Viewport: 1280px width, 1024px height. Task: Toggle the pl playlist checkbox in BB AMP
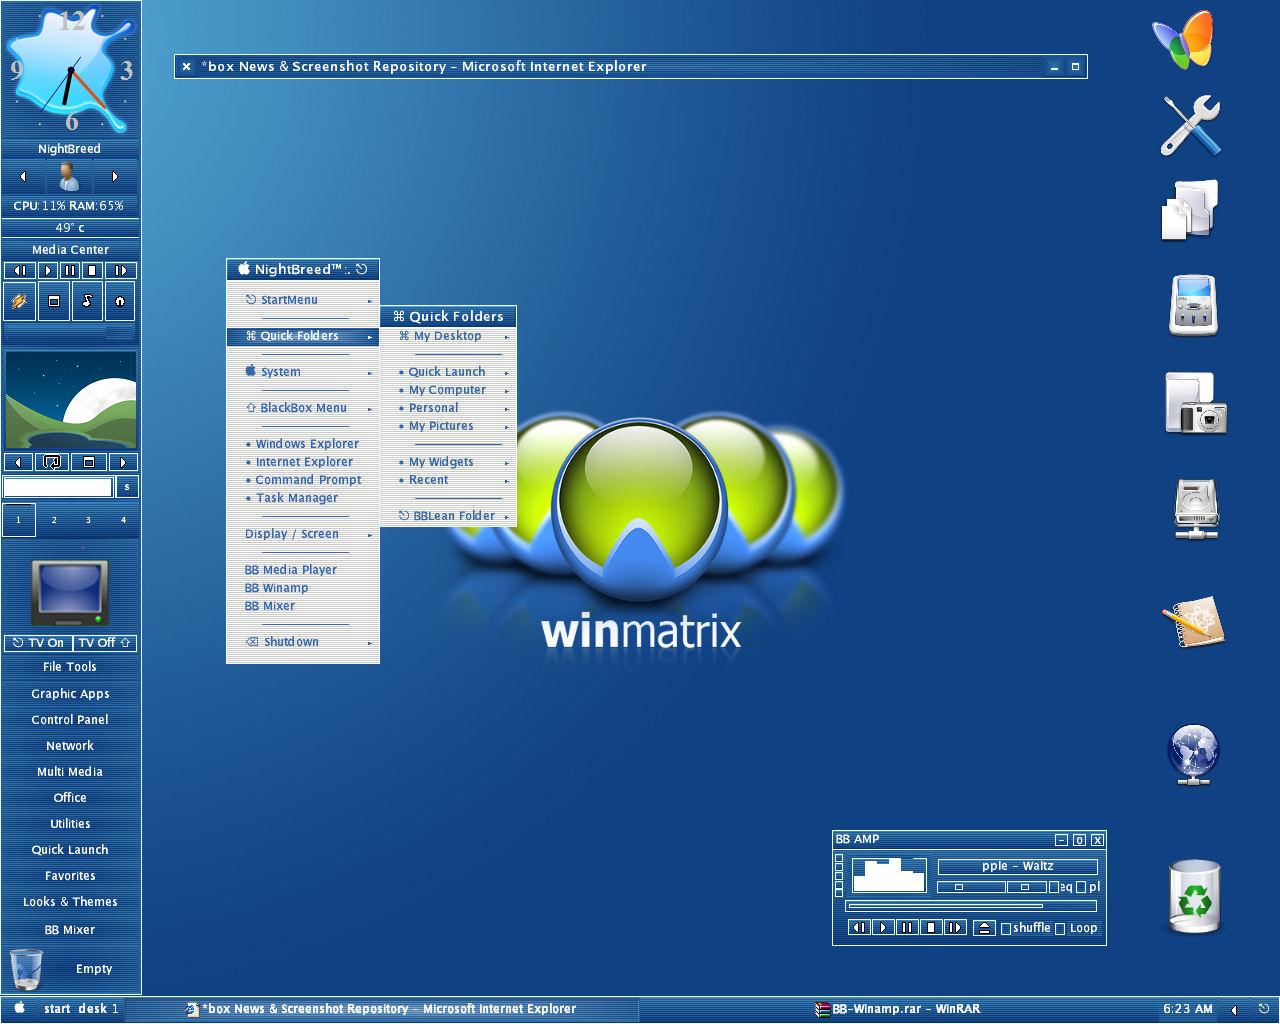[1081, 887]
